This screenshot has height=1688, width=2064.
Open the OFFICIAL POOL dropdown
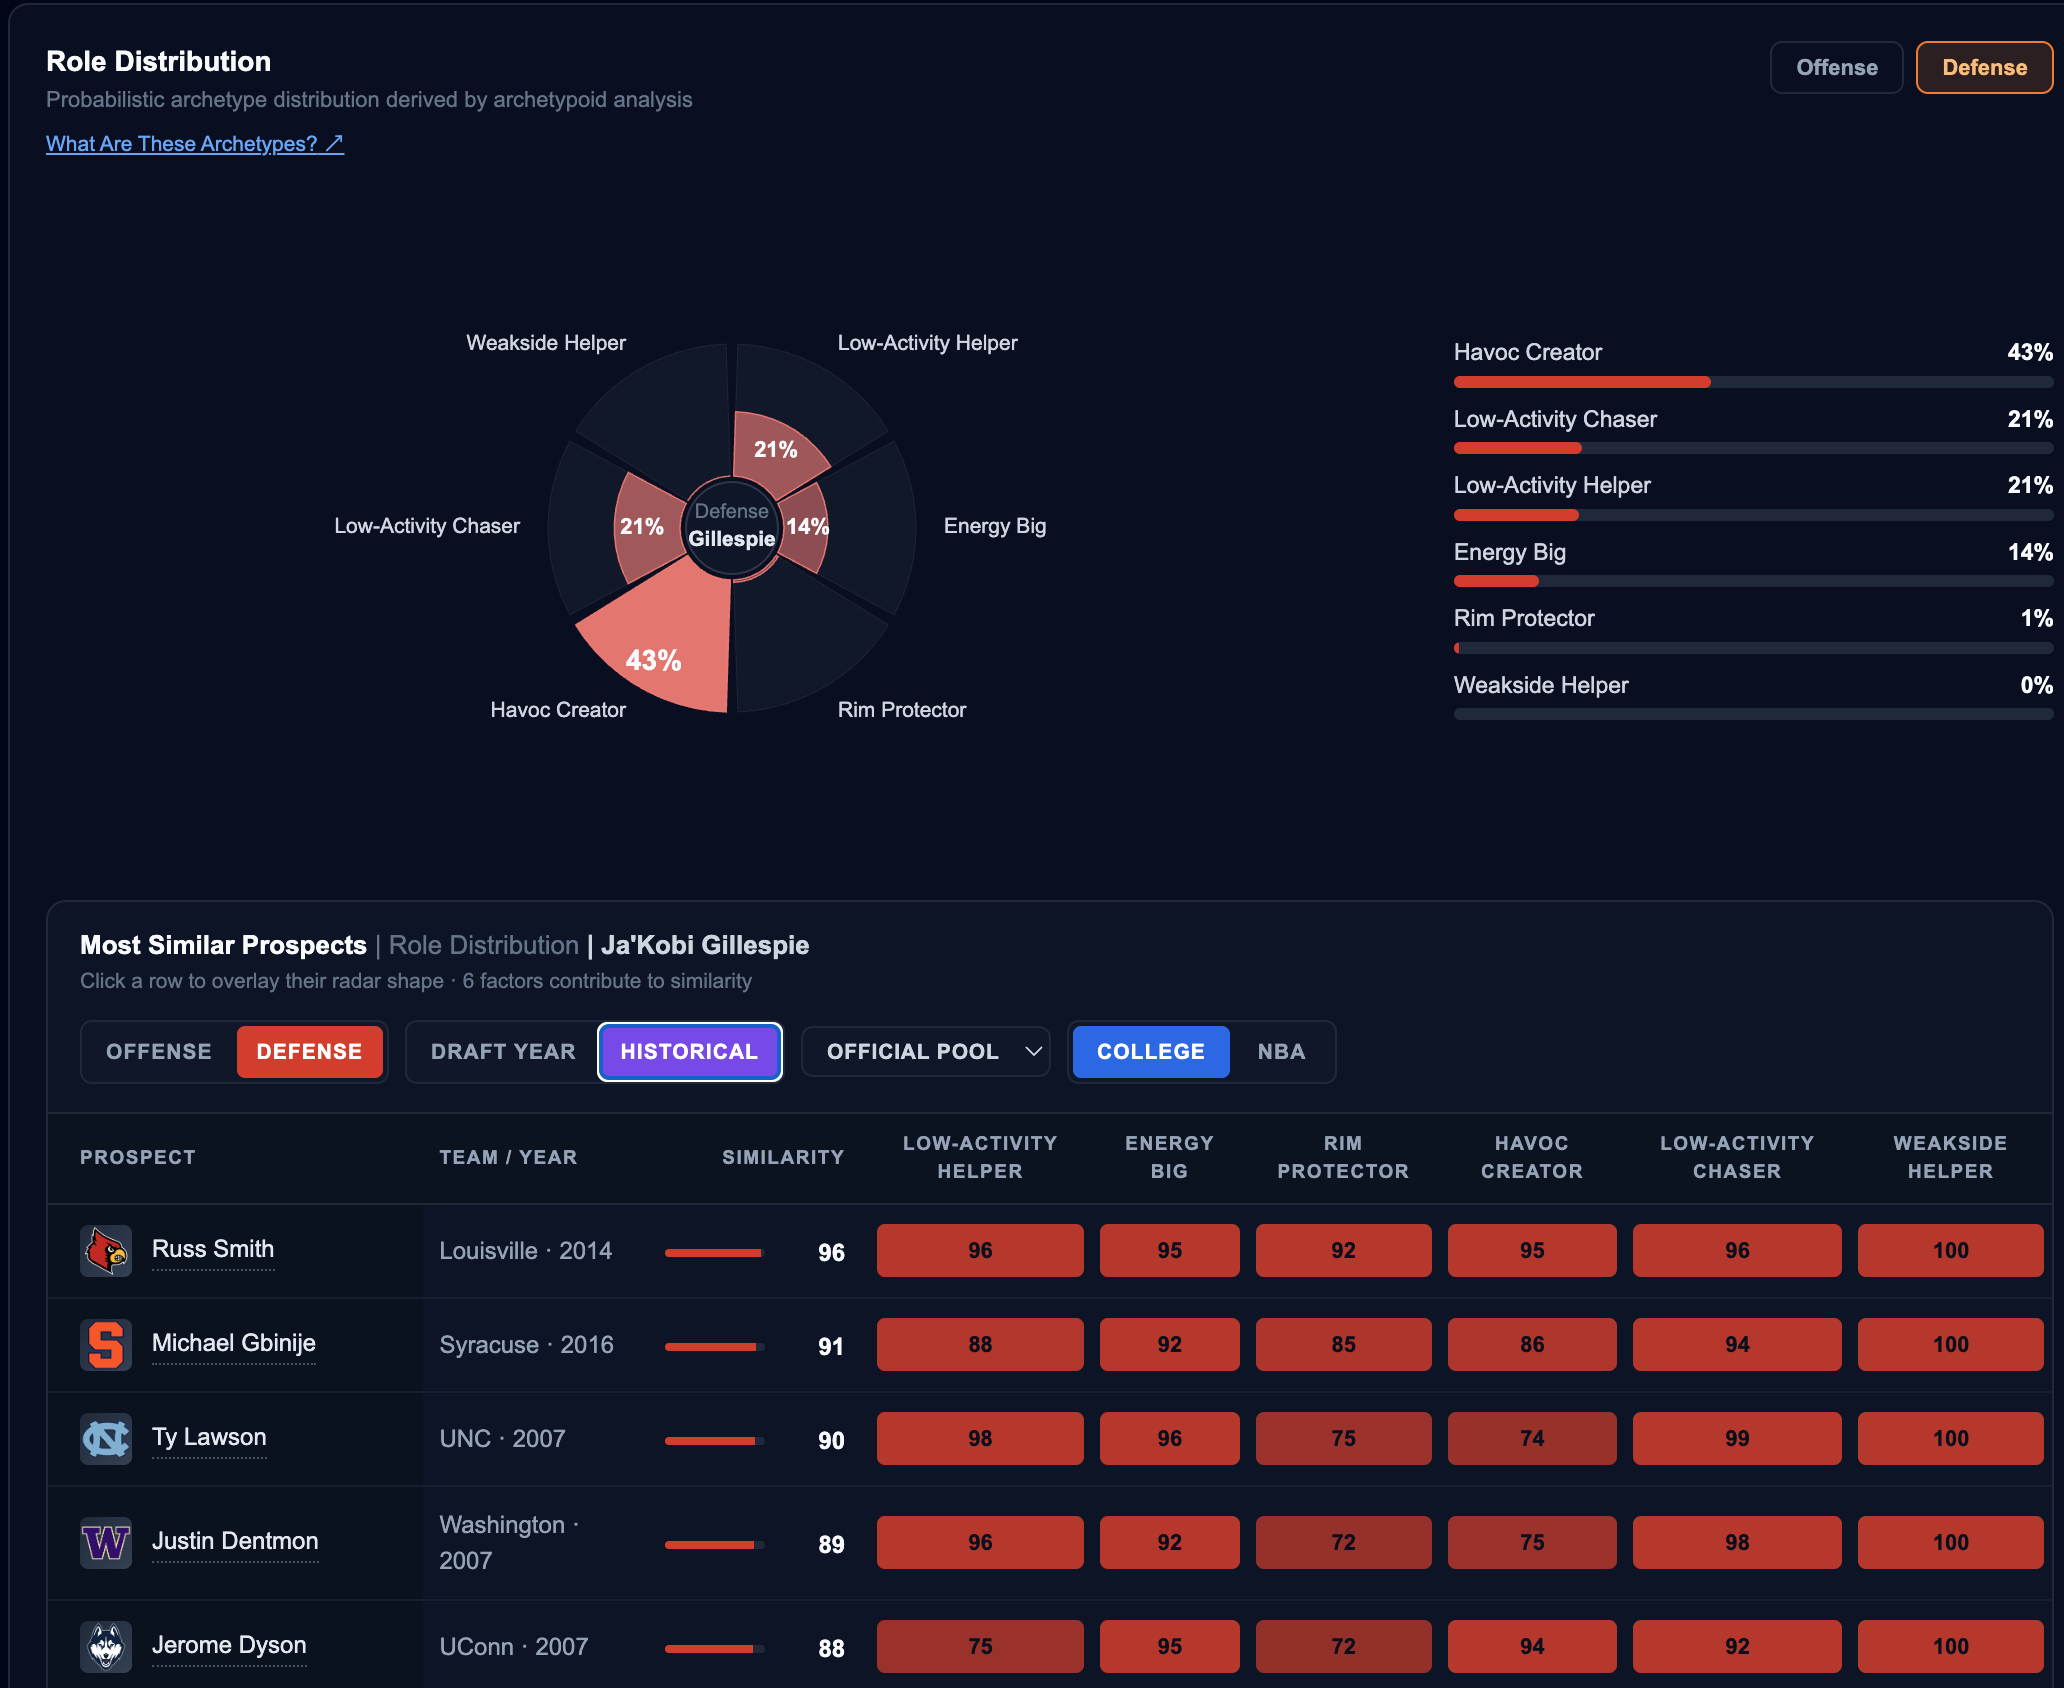point(926,1052)
